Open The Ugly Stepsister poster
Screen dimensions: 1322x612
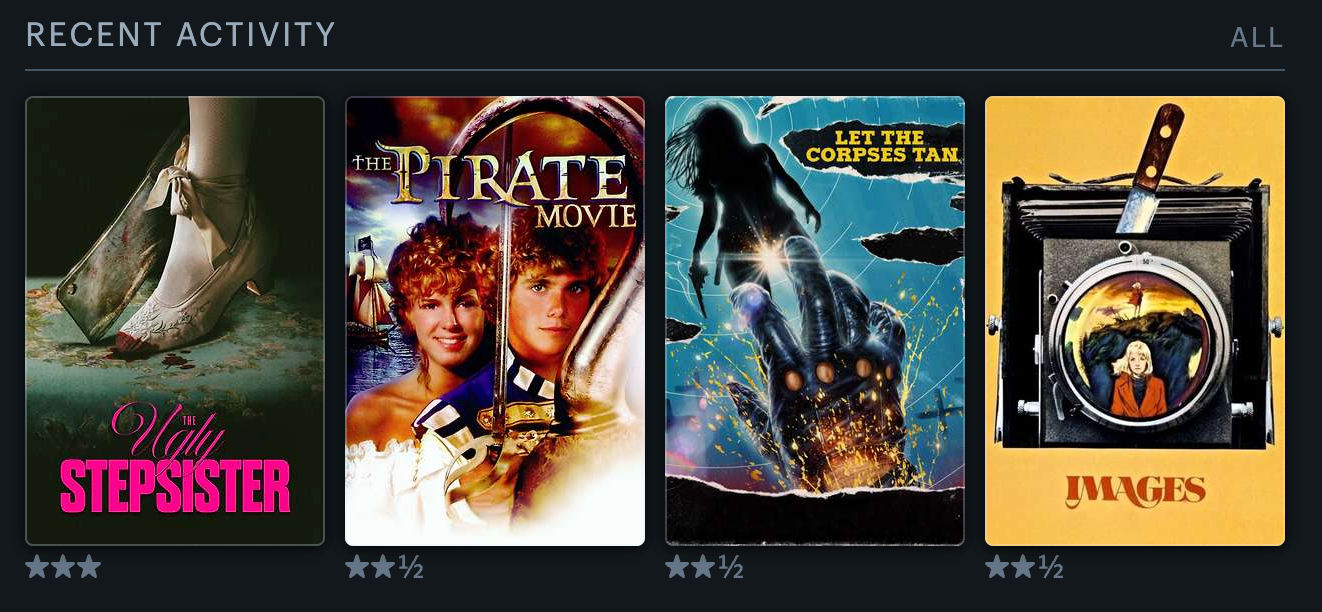pos(175,321)
